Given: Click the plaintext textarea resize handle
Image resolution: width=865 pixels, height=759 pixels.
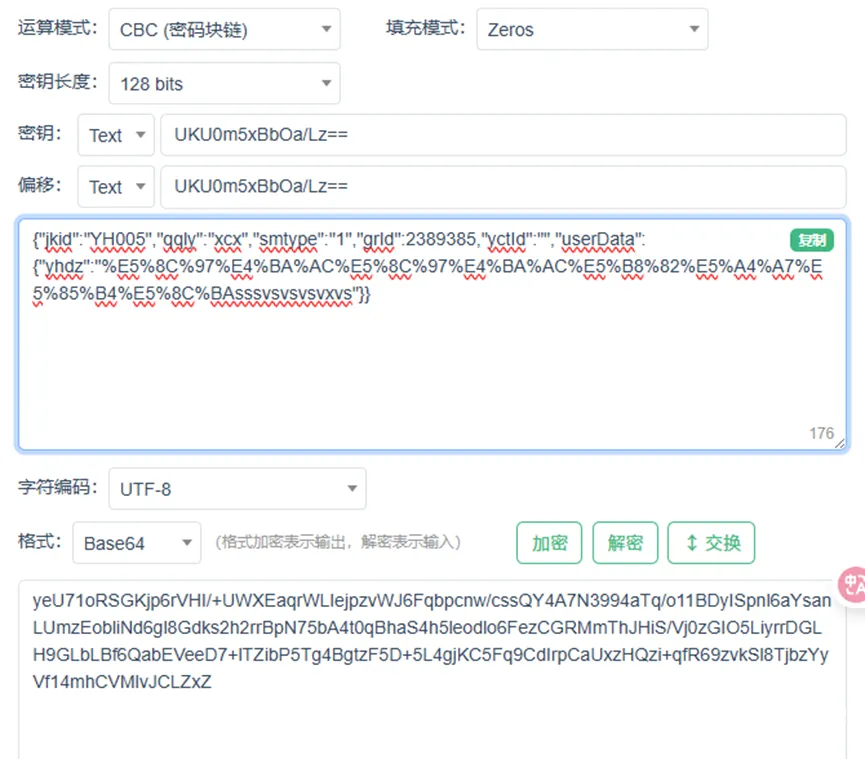Looking at the screenshot, I should 840,444.
